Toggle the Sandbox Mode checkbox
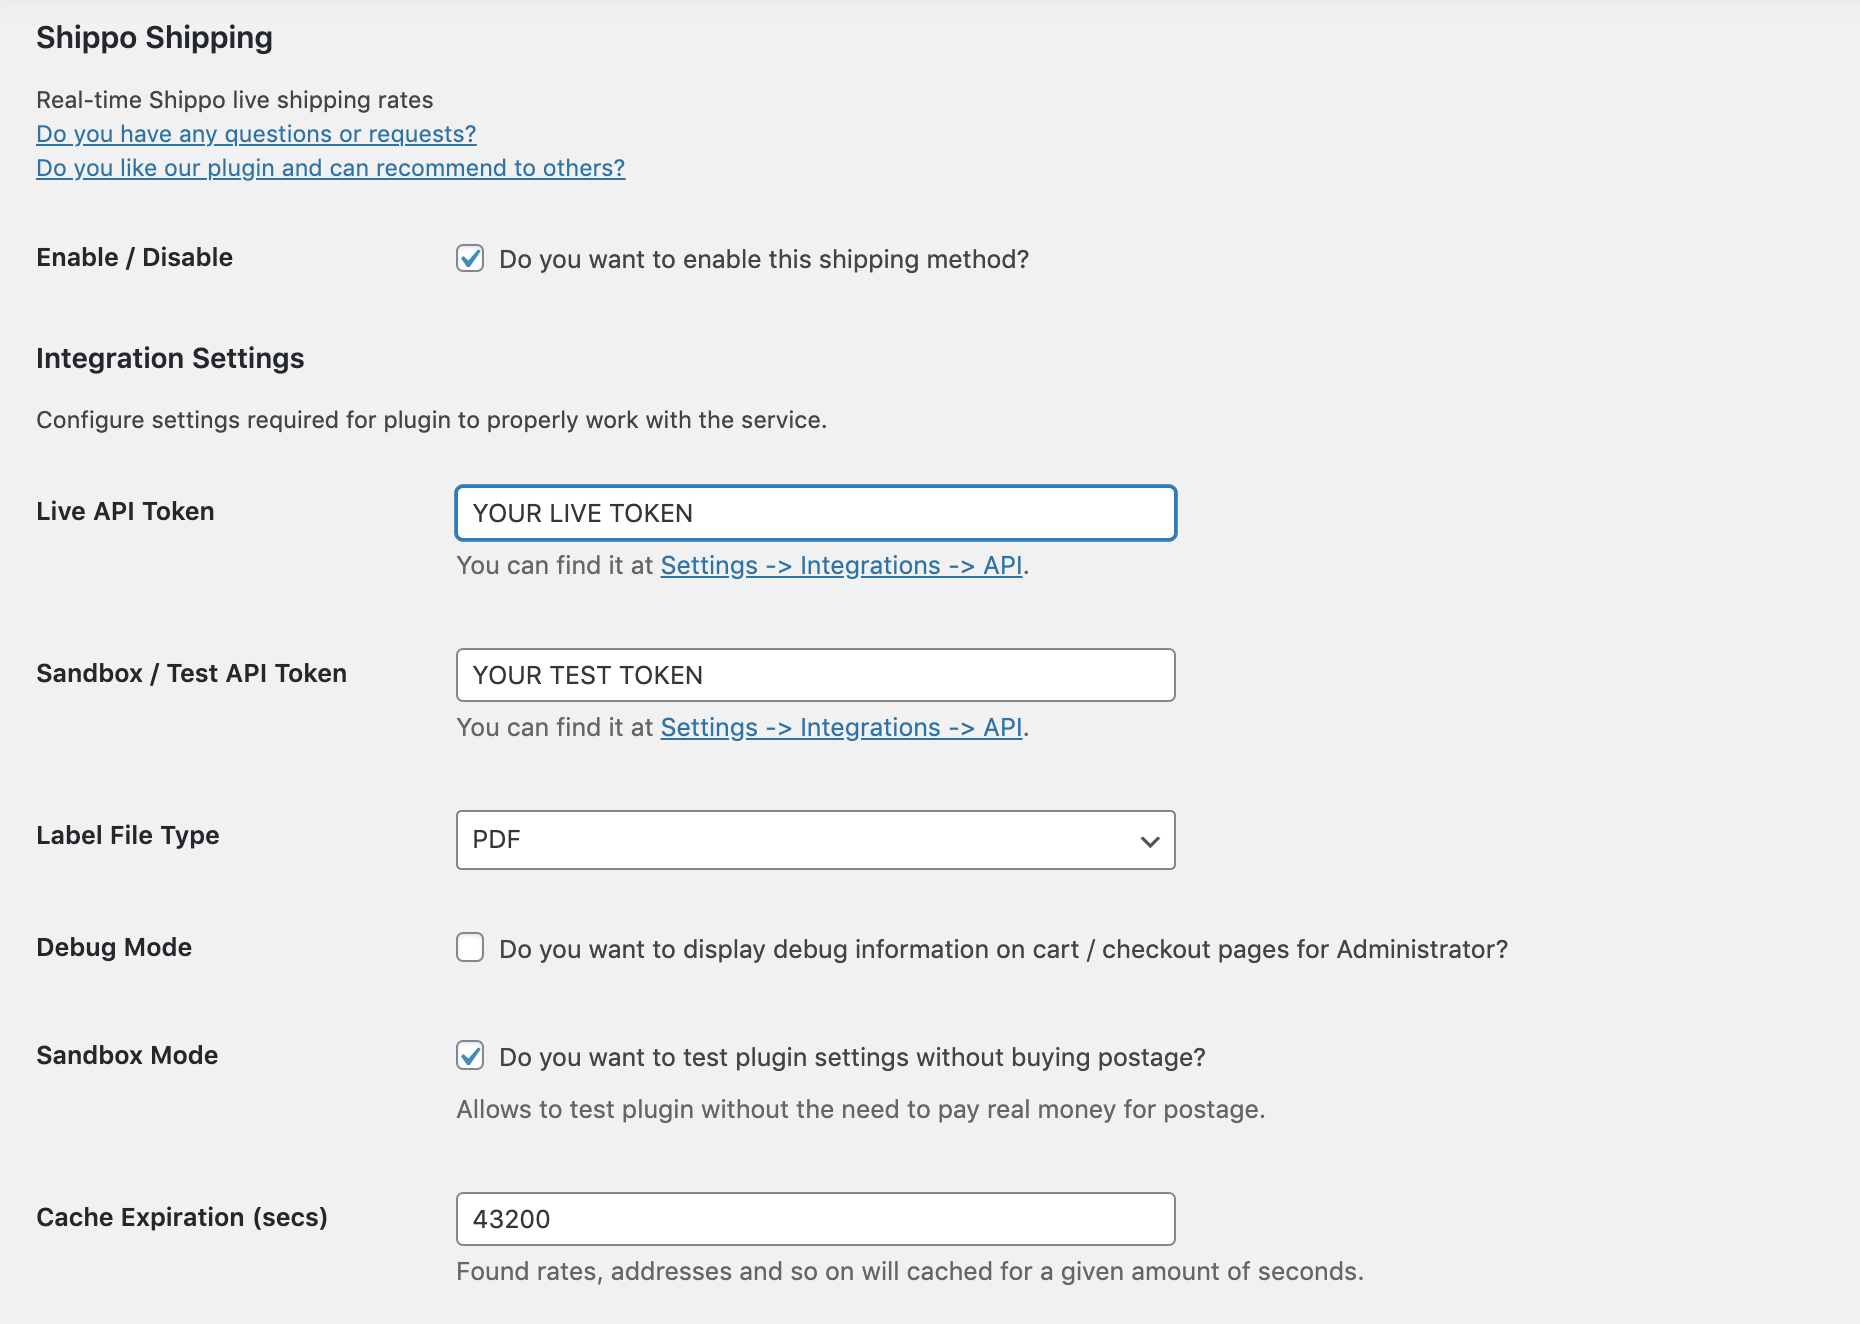The image size is (1860, 1324). pos(470,1055)
